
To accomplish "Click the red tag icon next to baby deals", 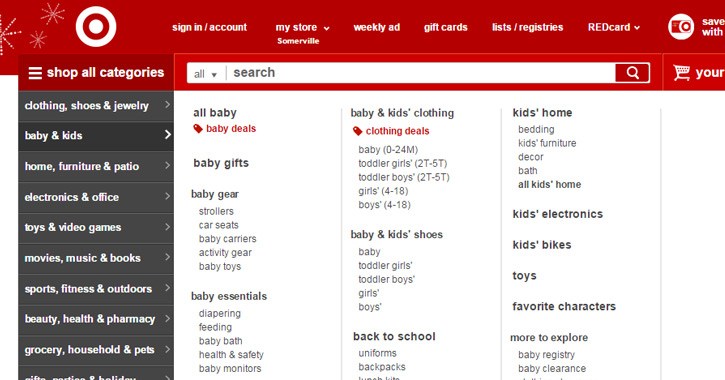I will 198,129.
